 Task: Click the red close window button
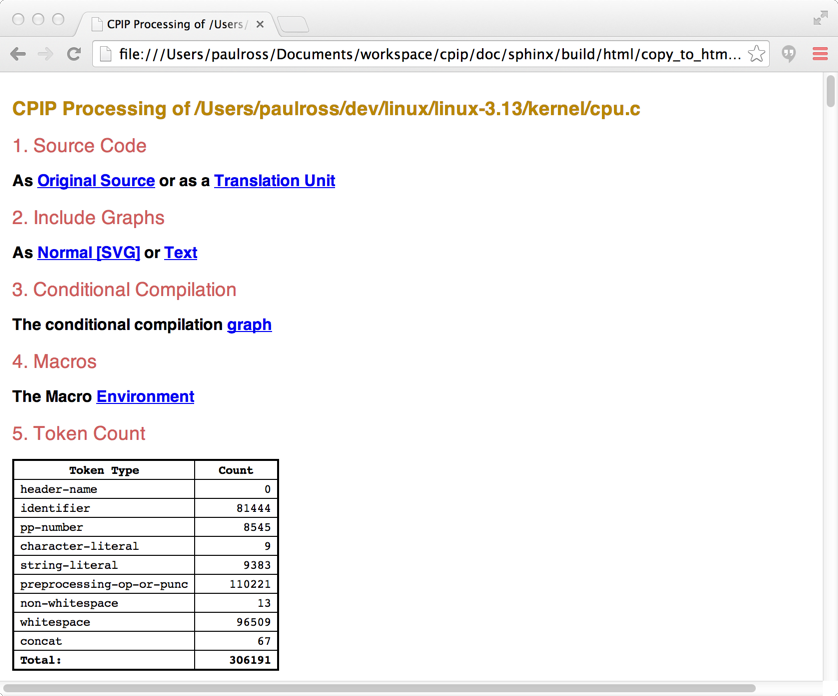click(18, 19)
